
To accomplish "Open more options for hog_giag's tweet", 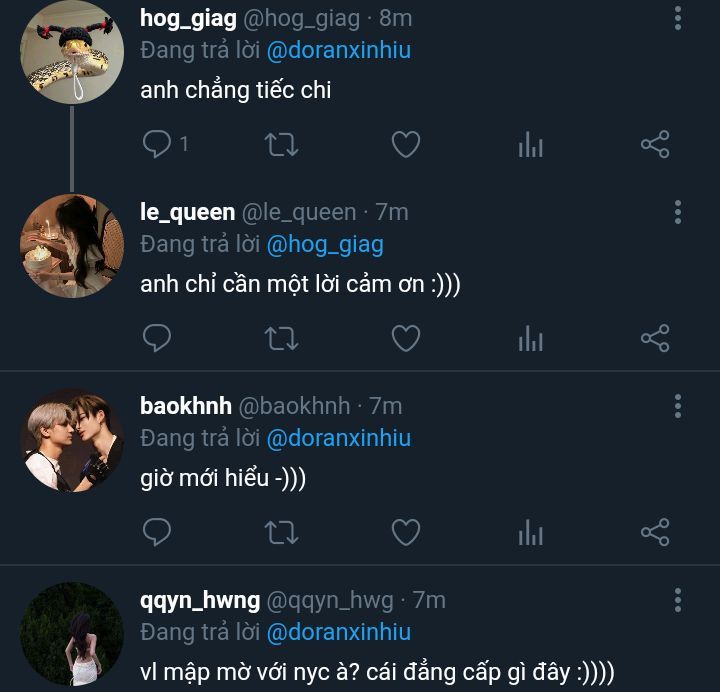I will click(x=678, y=19).
